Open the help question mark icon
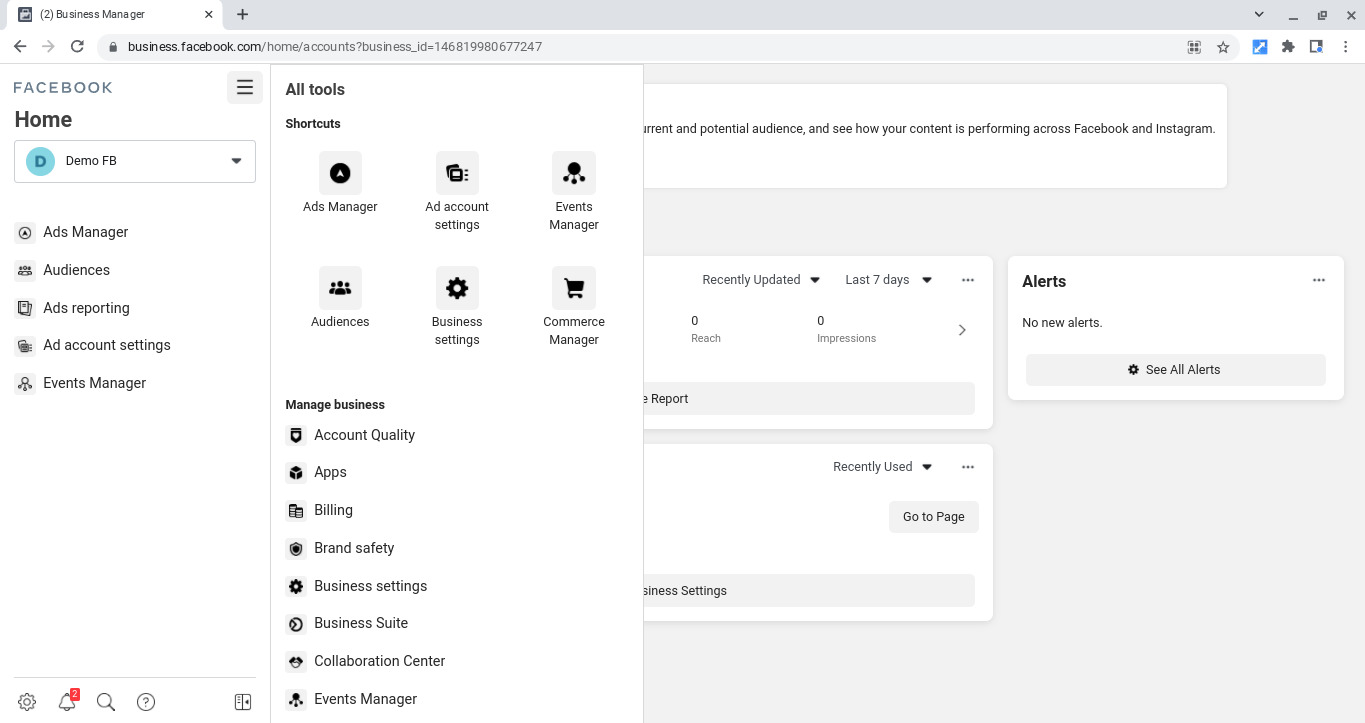 pyautogui.click(x=146, y=702)
